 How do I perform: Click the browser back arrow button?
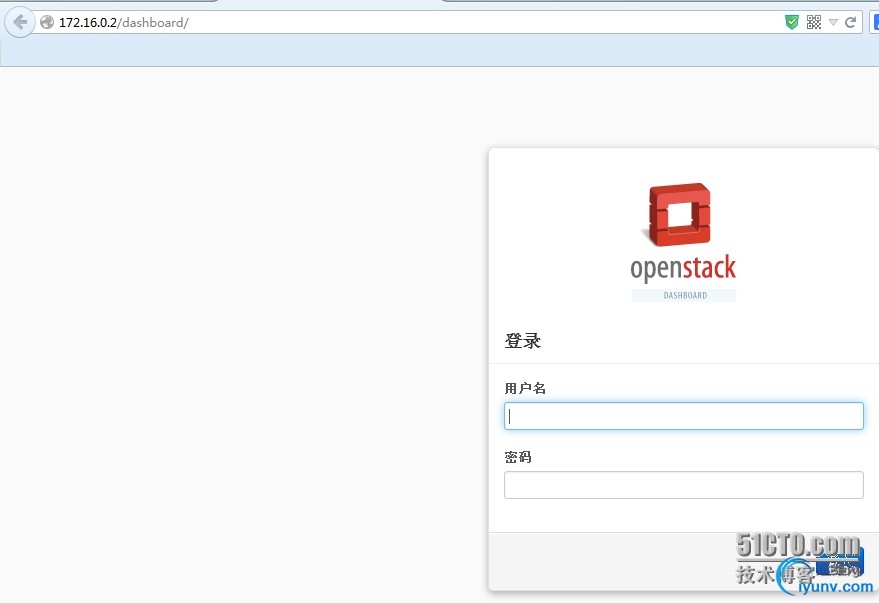click(x=20, y=22)
